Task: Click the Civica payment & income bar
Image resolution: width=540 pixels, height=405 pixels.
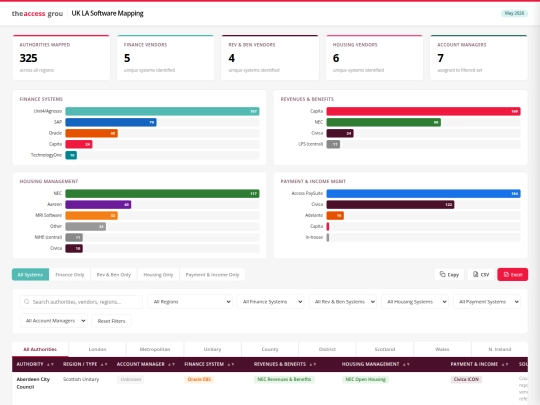Action: coord(390,205)
